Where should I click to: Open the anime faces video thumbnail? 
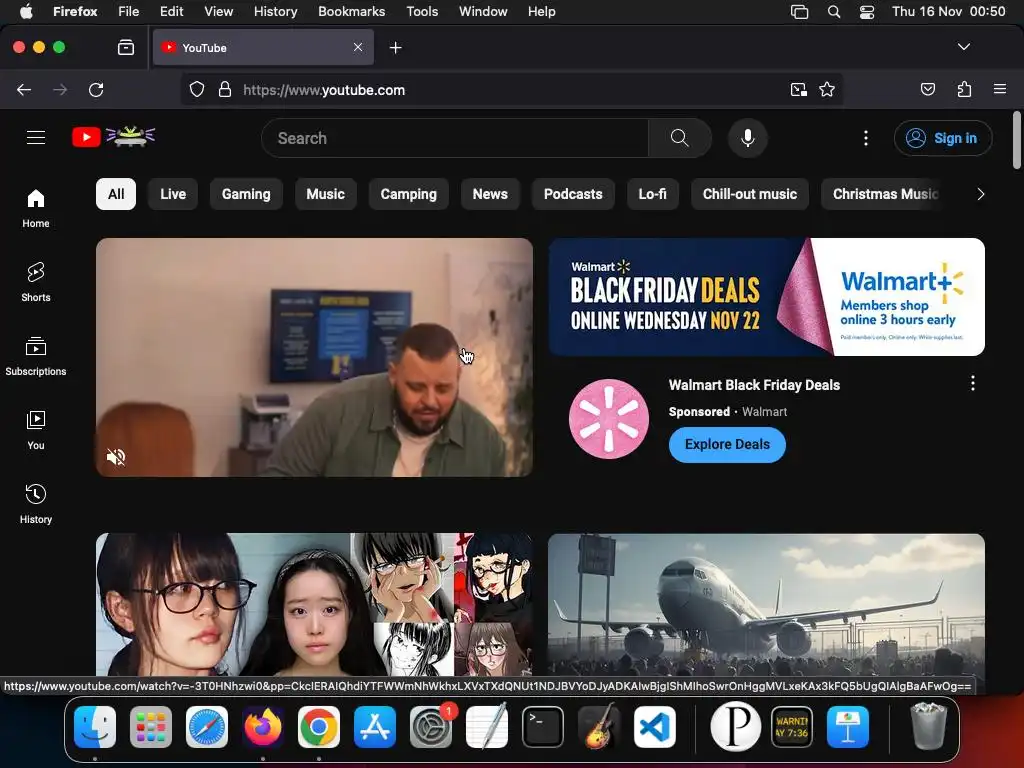(314, 605)
